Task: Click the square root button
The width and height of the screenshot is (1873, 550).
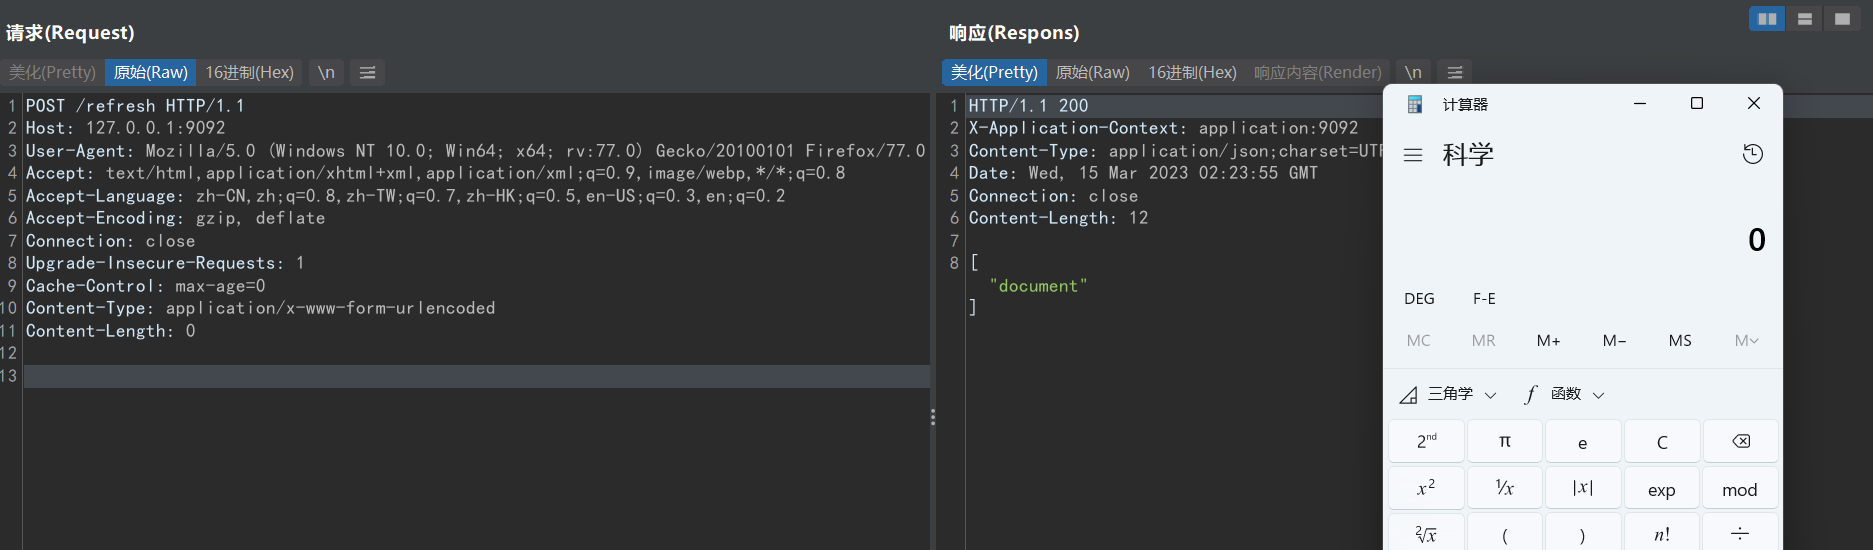Action: (x=1427, y=533)
